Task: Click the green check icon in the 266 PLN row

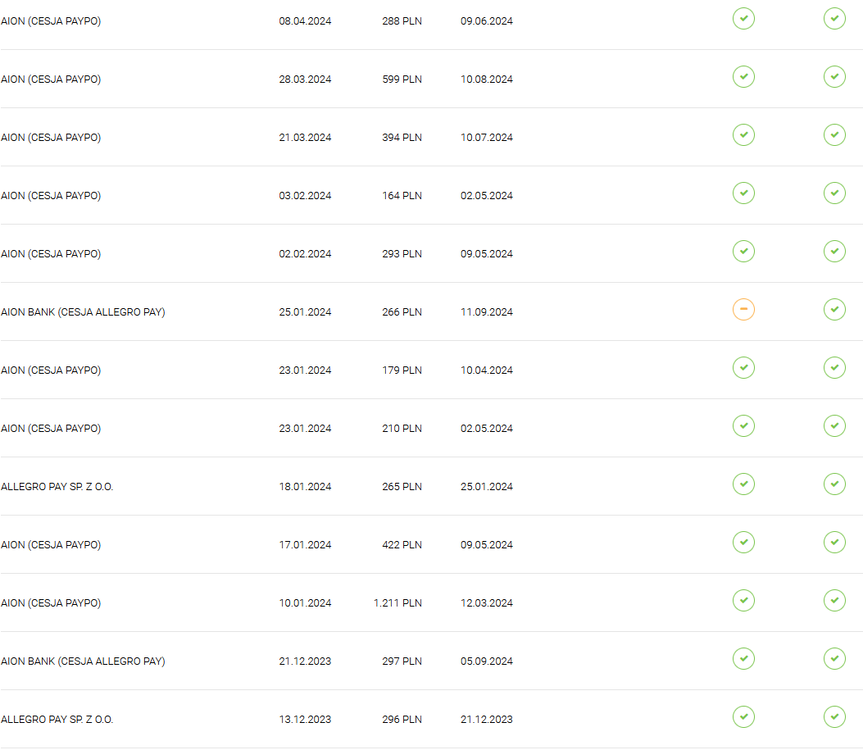Action: (x=834, y=309)
